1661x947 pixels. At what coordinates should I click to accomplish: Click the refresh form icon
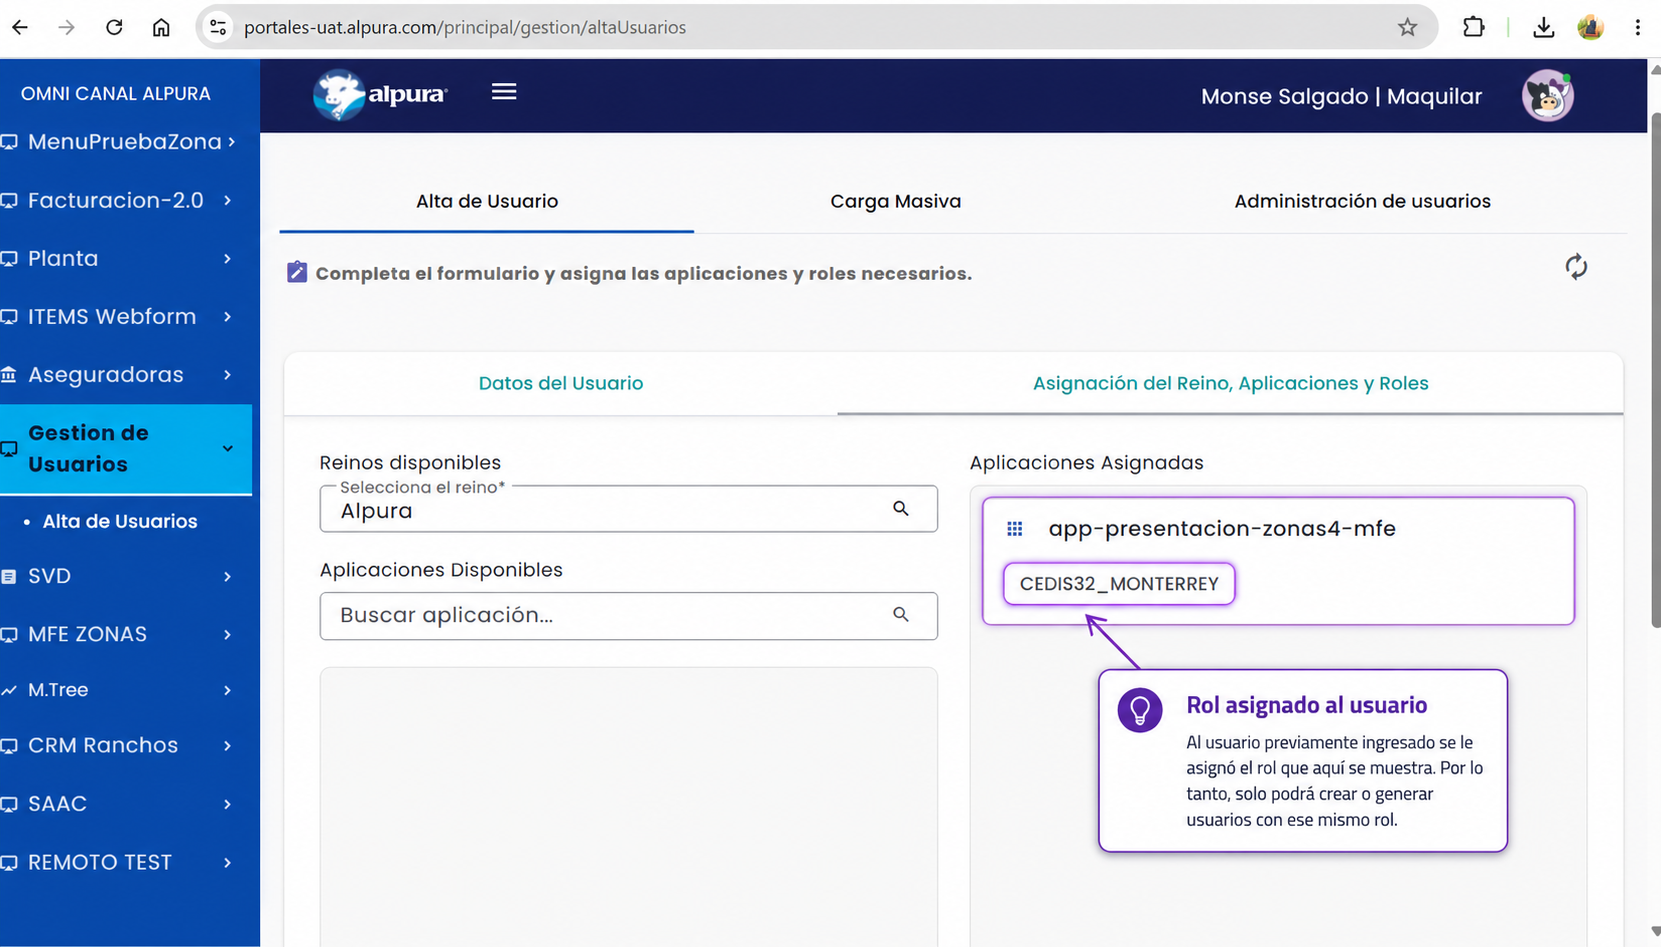tap(1576, 267)
